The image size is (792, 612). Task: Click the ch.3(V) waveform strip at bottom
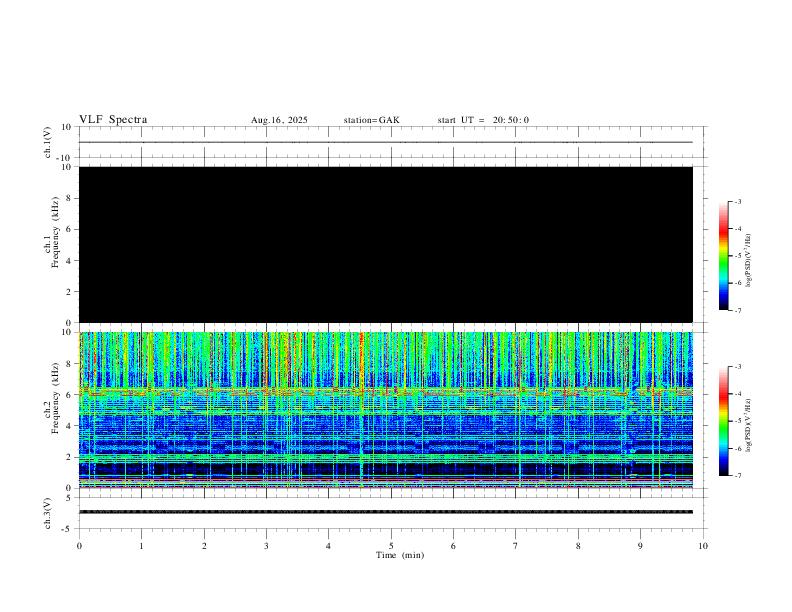point(385,512)
